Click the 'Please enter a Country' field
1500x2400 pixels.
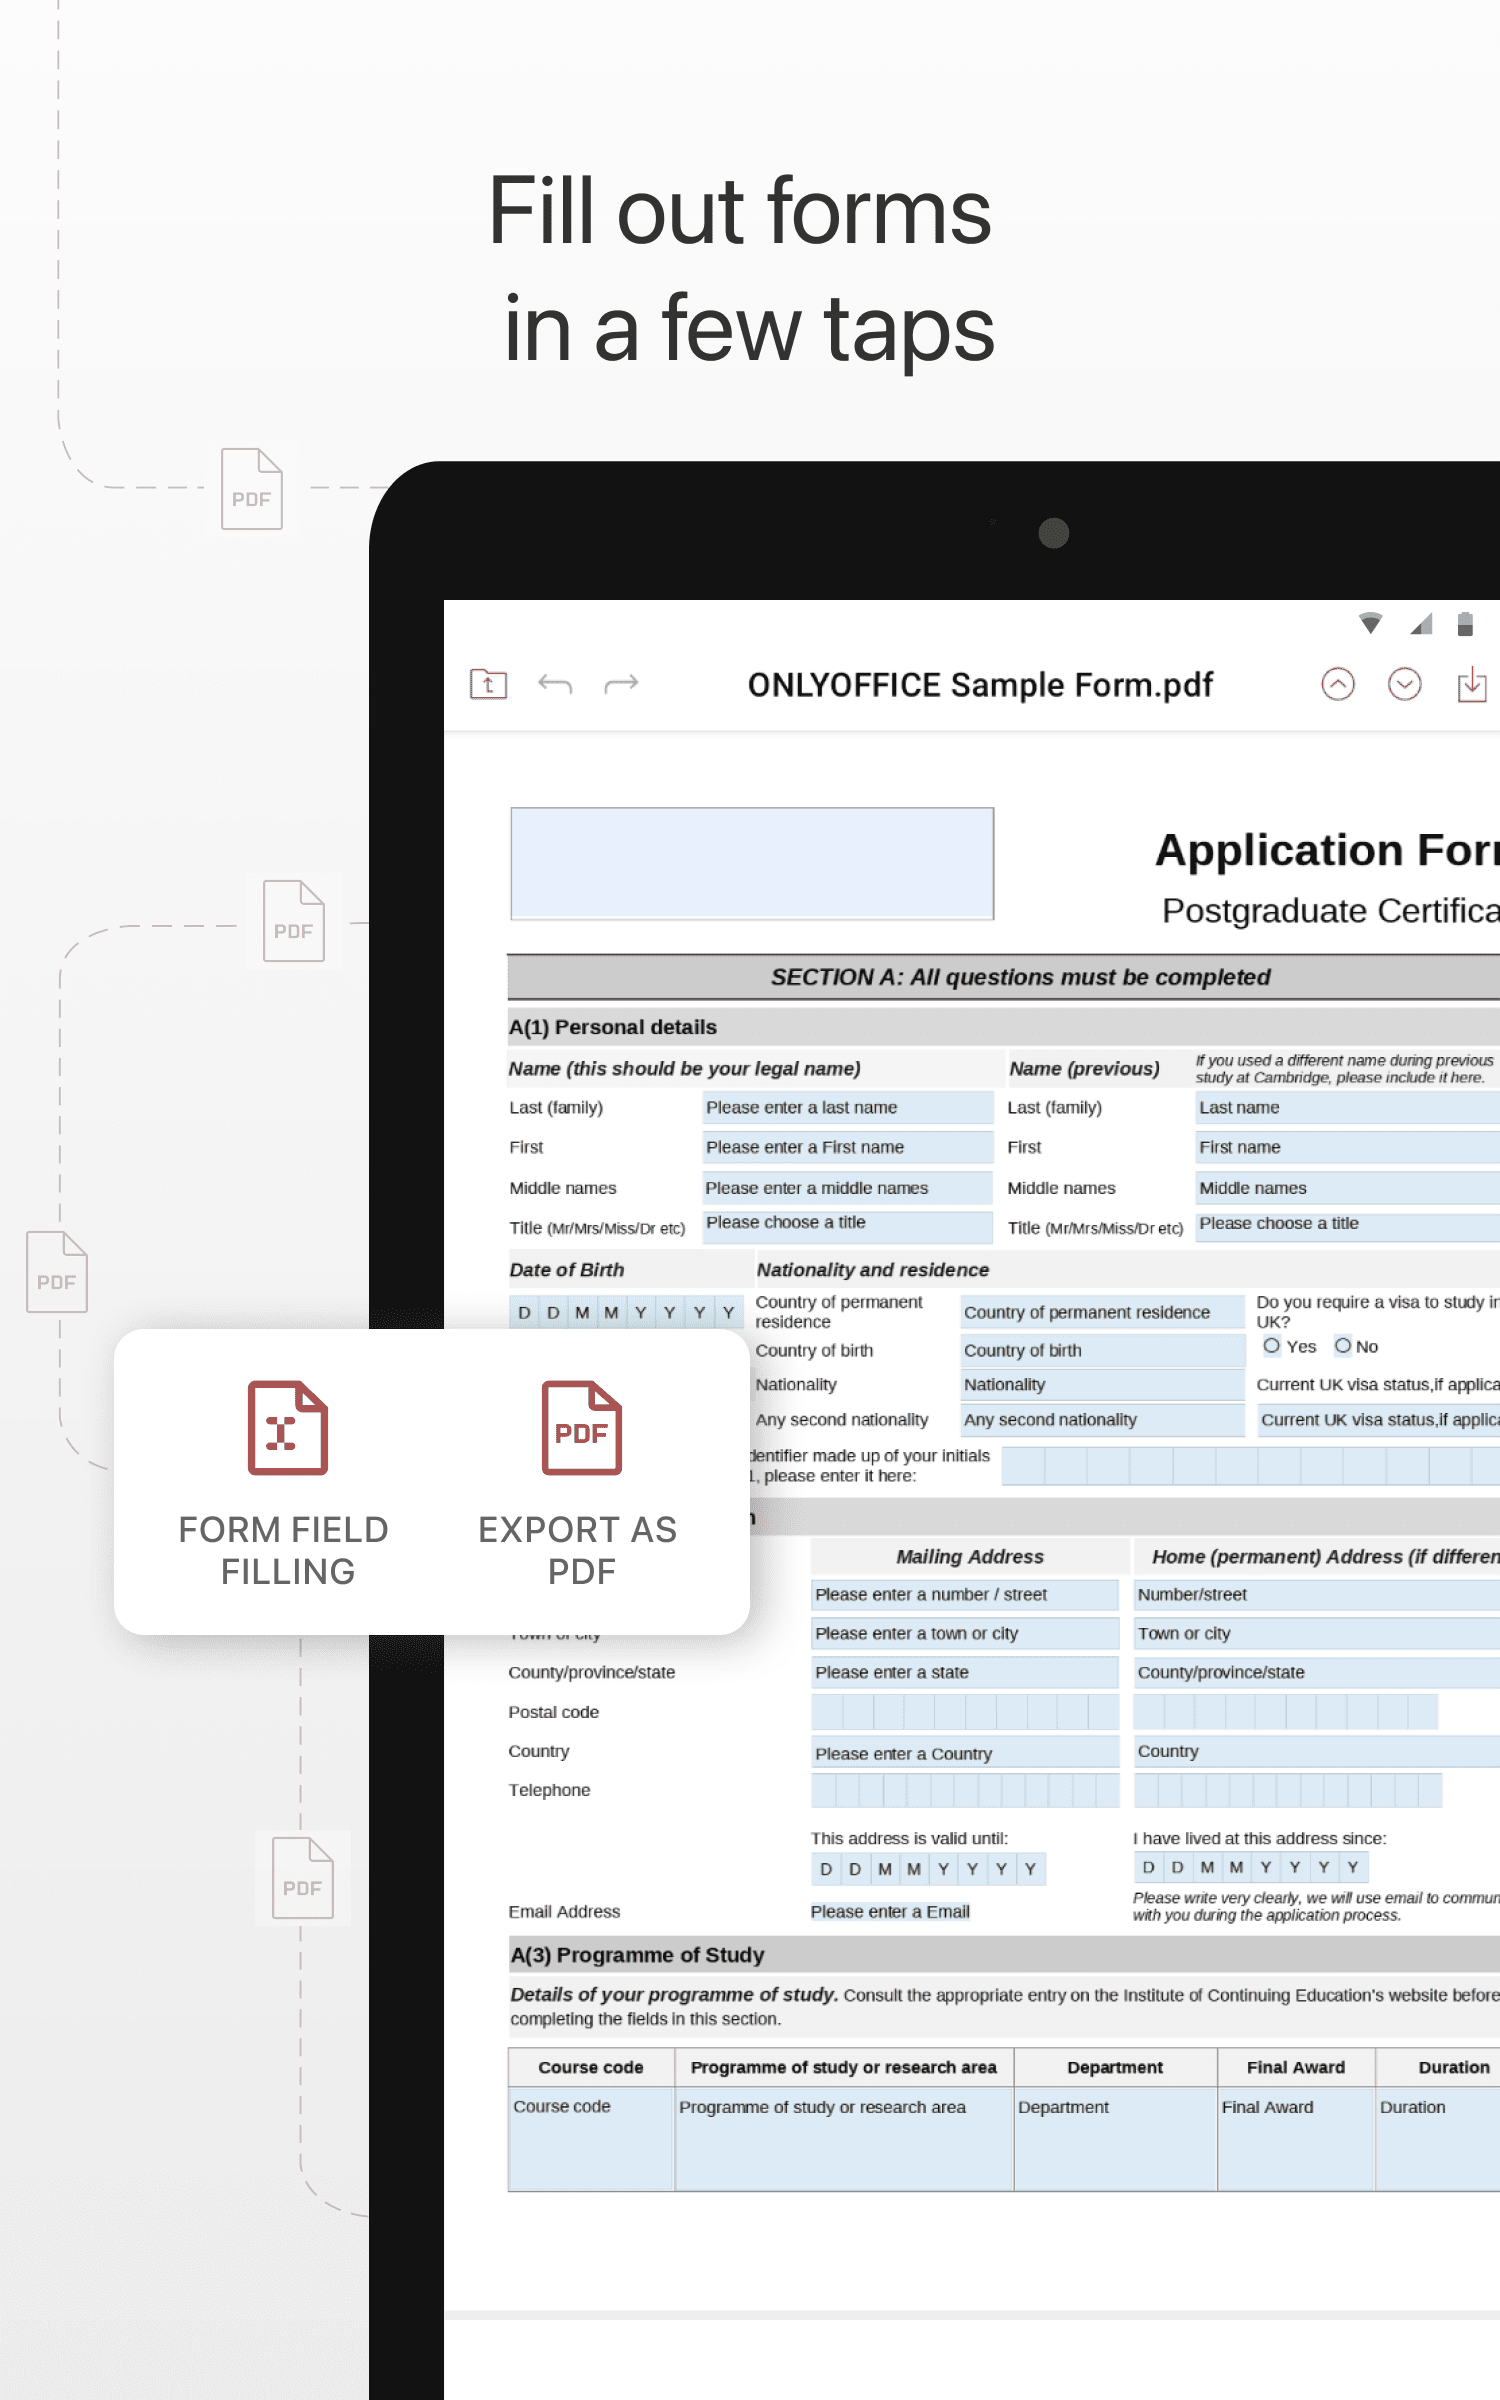964,1754
